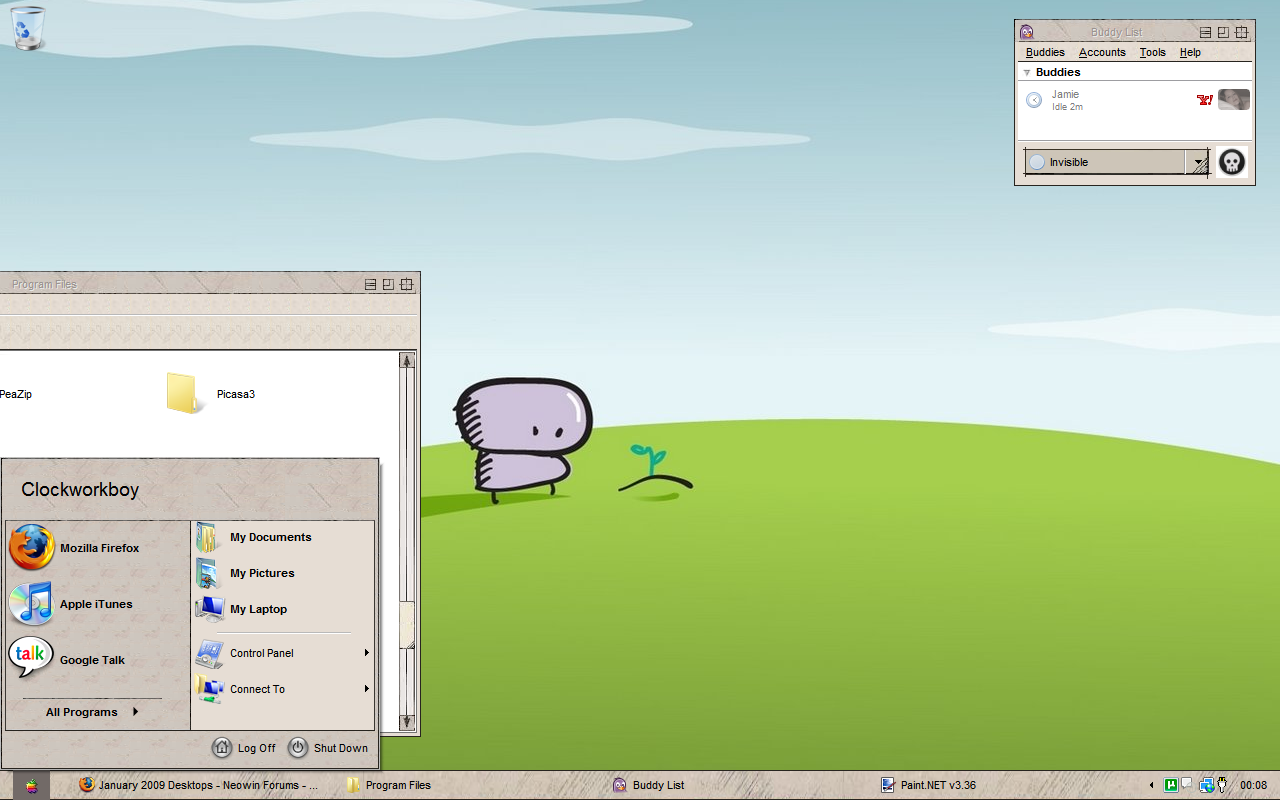The image size is (1280, 800).
Task: Collapse the Buddies group triangle
Action: point(1026,73)
